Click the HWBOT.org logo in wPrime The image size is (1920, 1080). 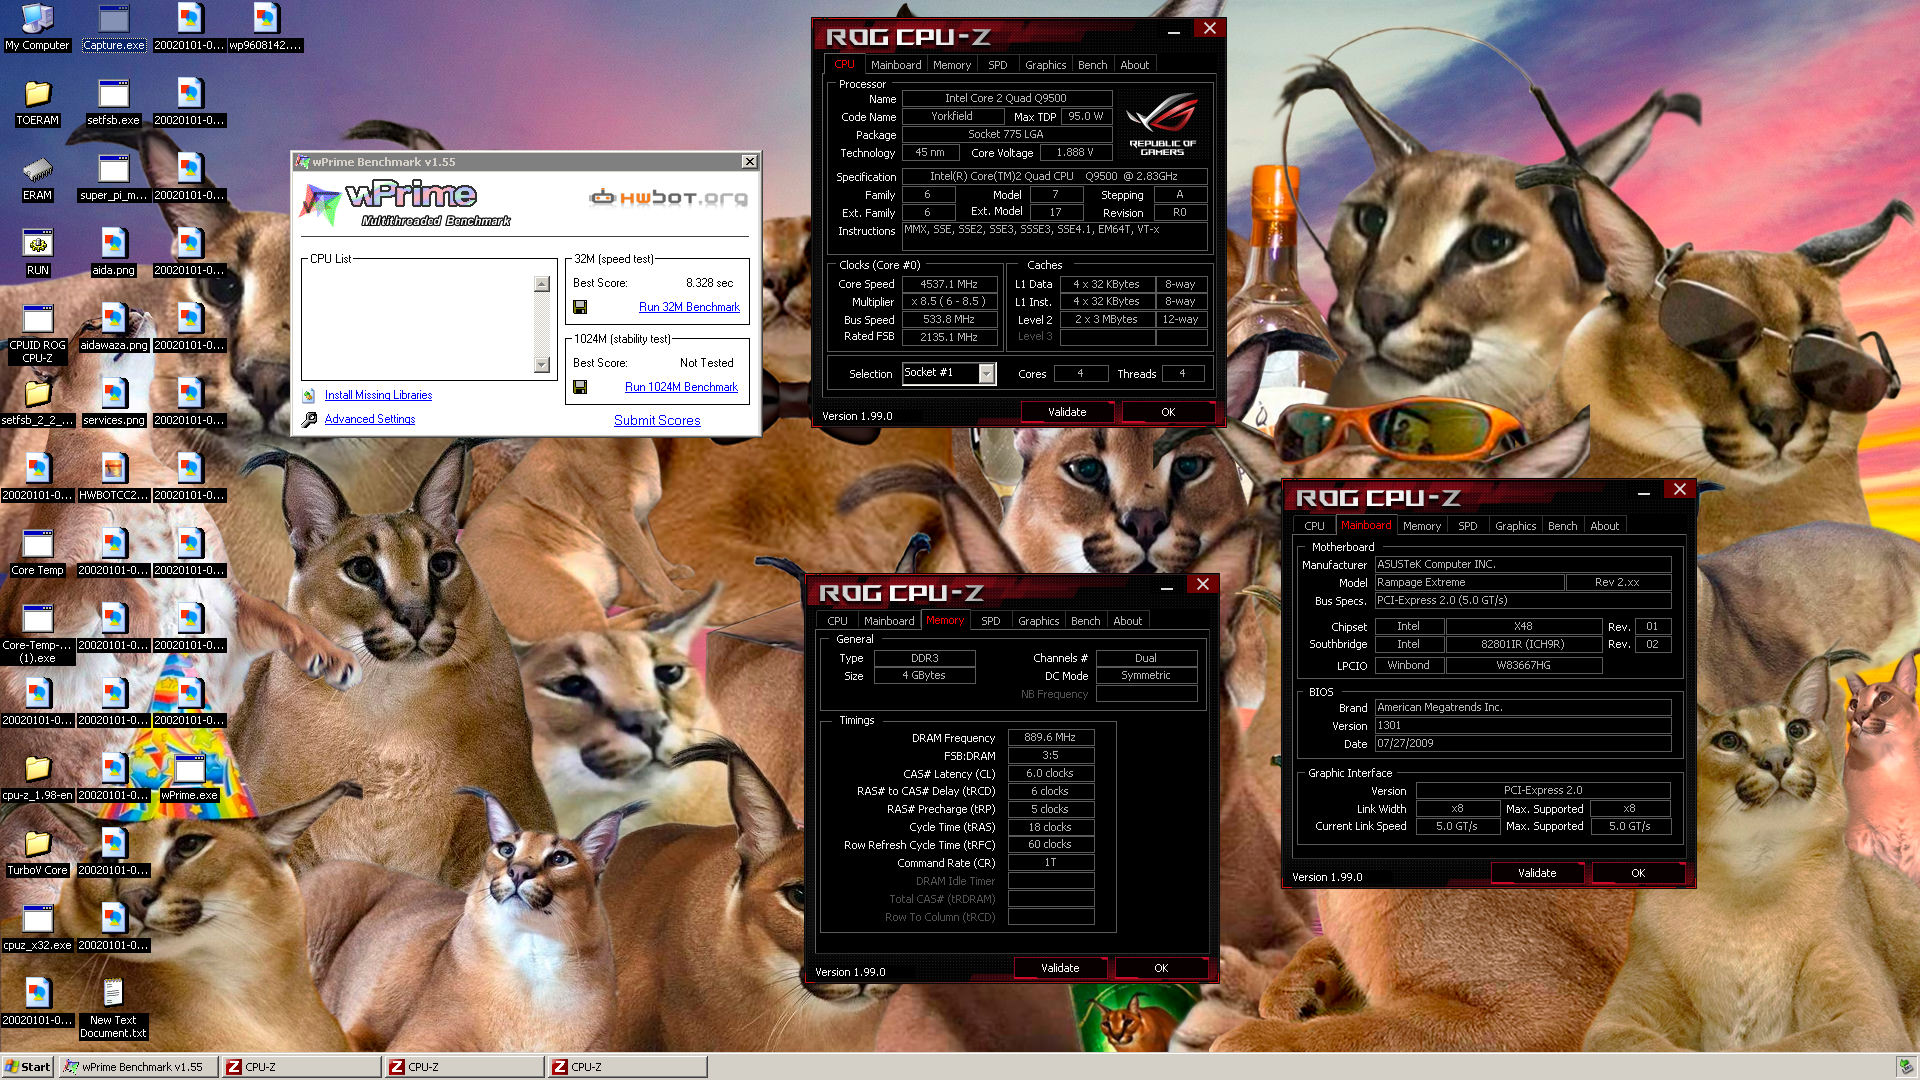tap(669, 197)
